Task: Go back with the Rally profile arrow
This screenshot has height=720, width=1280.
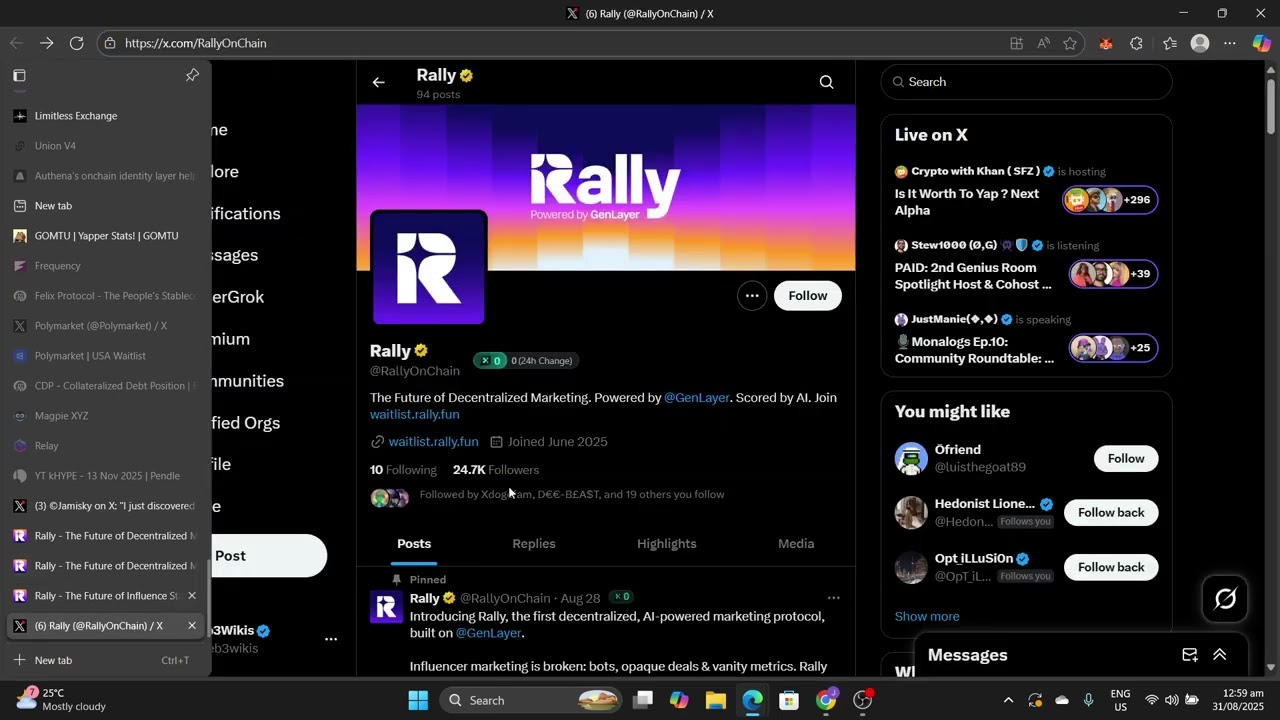Action: click(x=378, y=82)
